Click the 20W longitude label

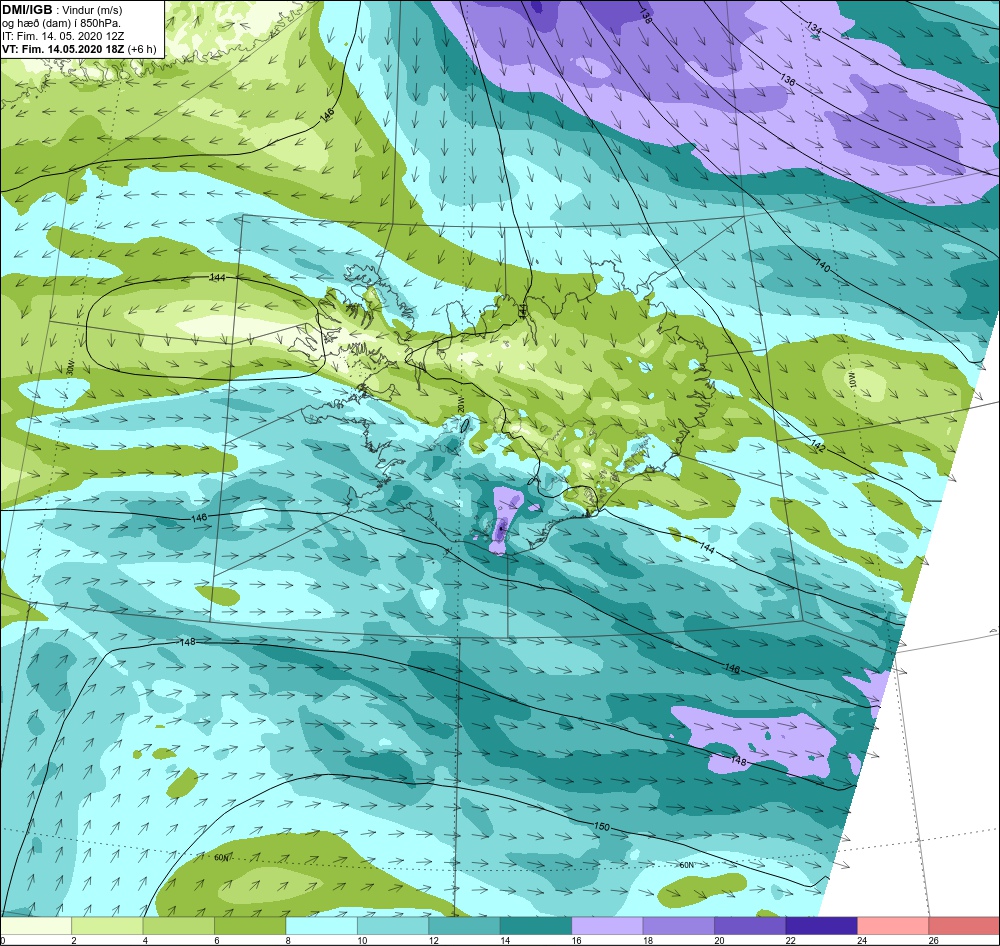460,406
